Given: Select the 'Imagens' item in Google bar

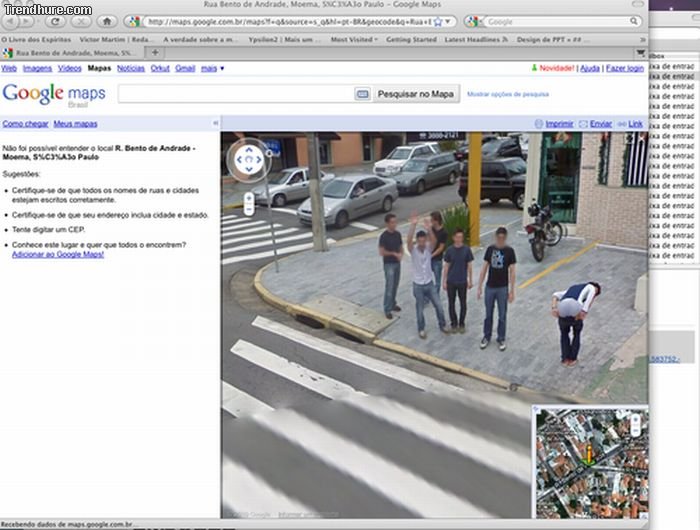Looking at the screenshot, I should (37, 68).
